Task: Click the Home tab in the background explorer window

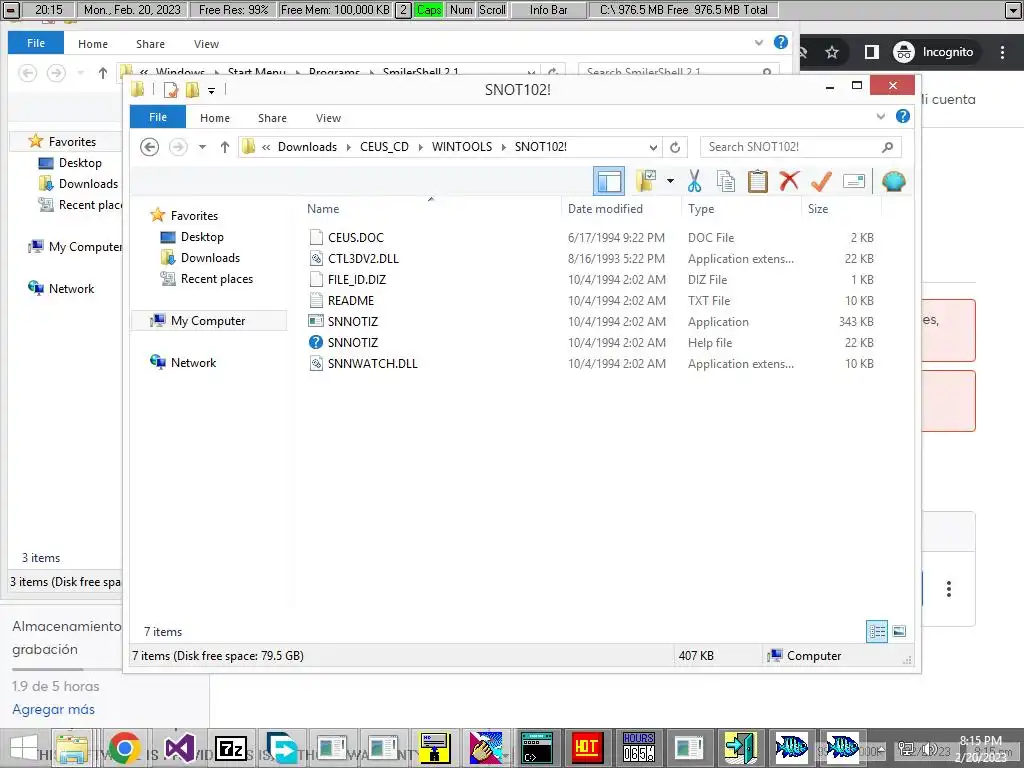Action: [93, 44]
